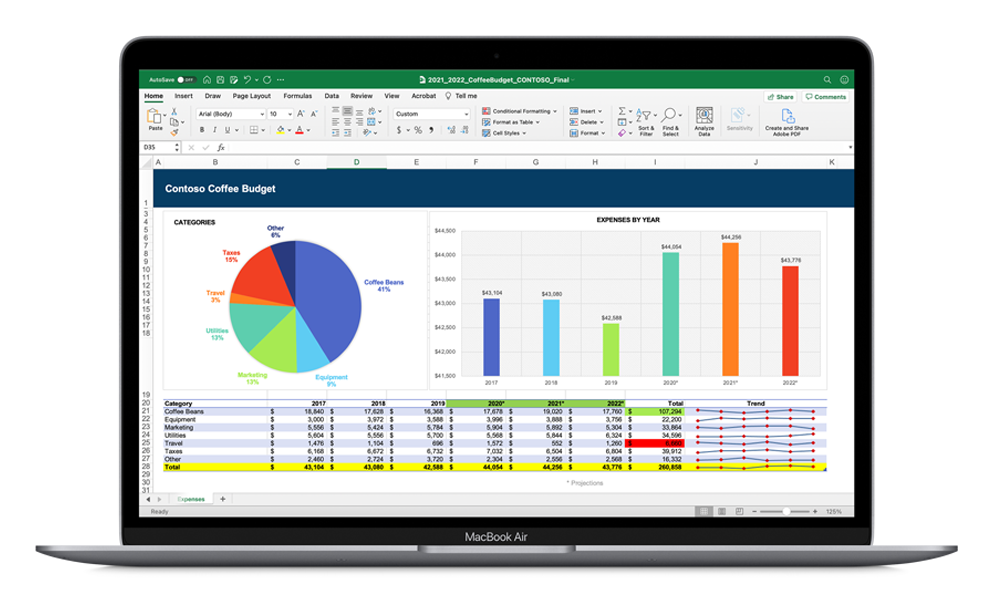1000x616 pixels.
Task: Click the zoom in plus button
Action: pos(815,511)
